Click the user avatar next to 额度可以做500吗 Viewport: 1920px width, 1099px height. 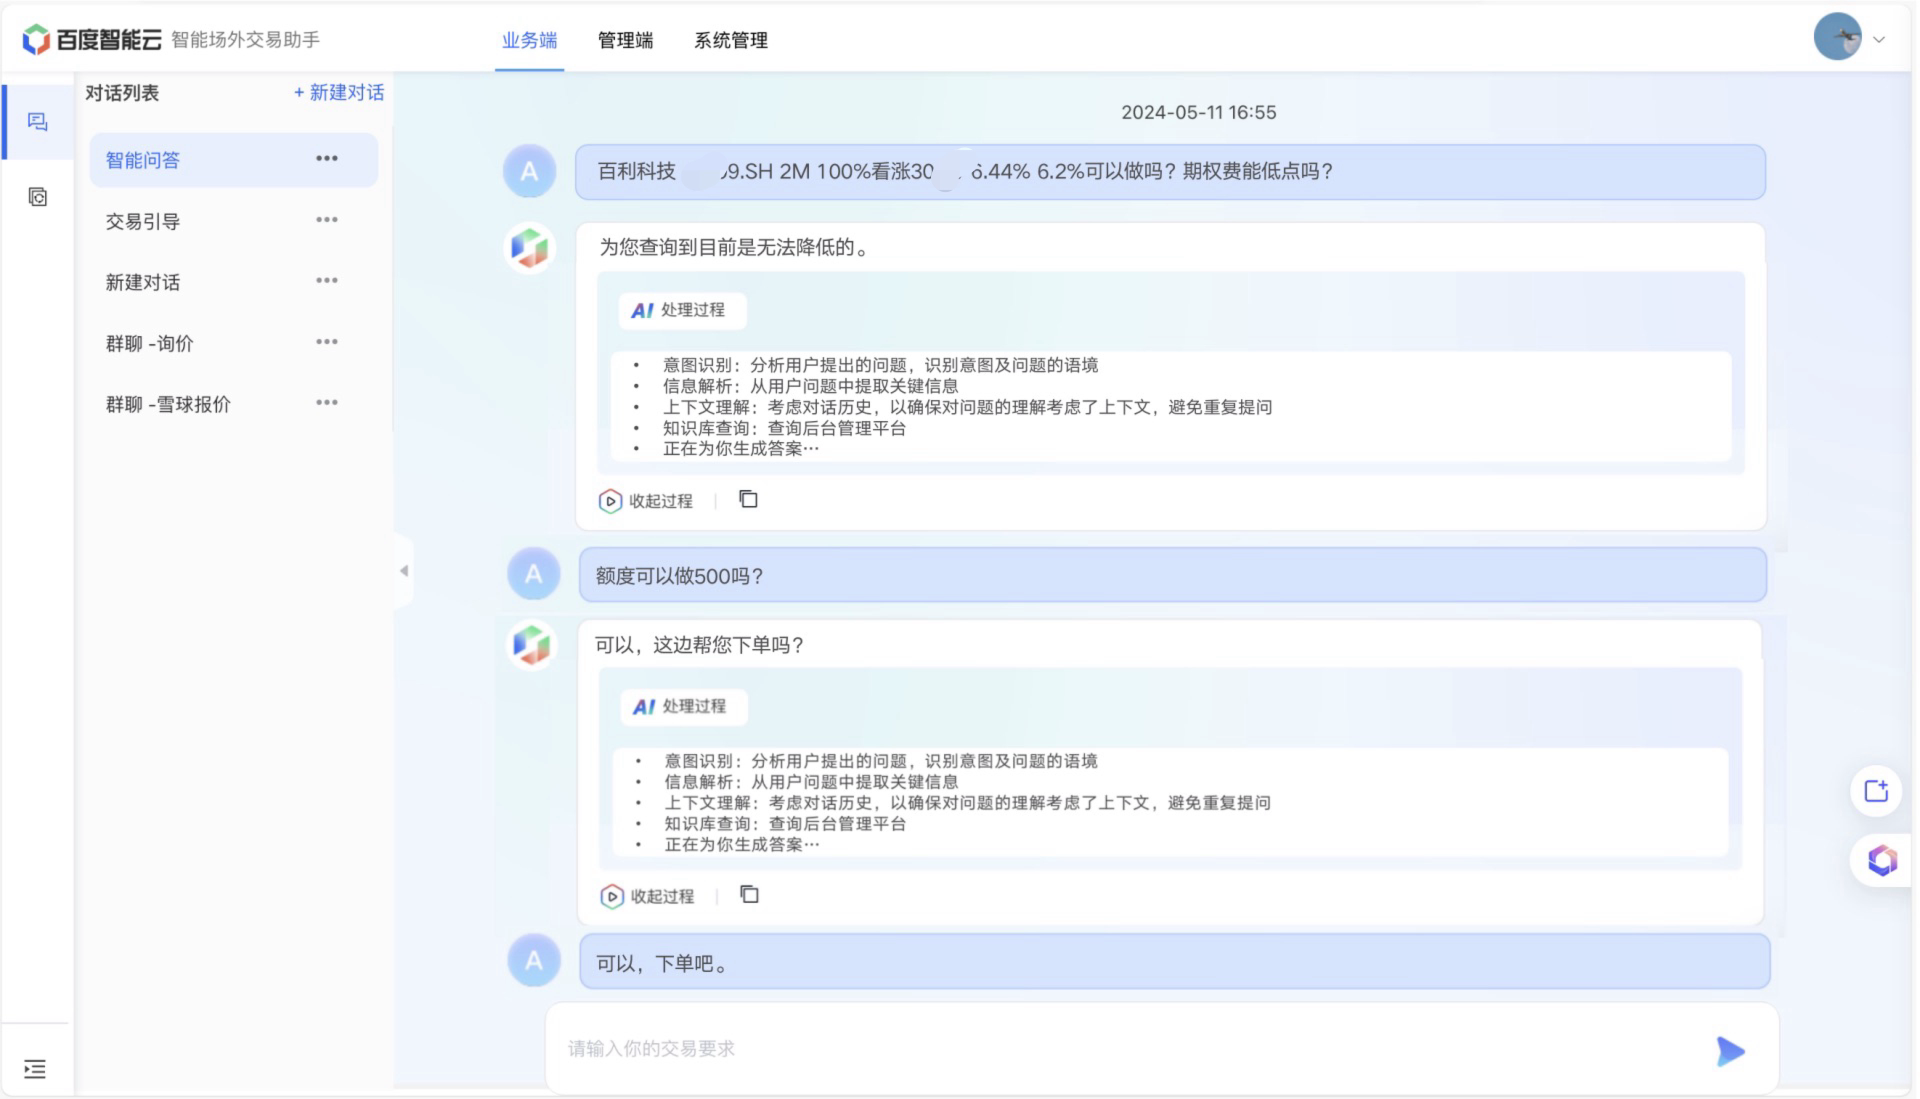[x=533, y=574]
